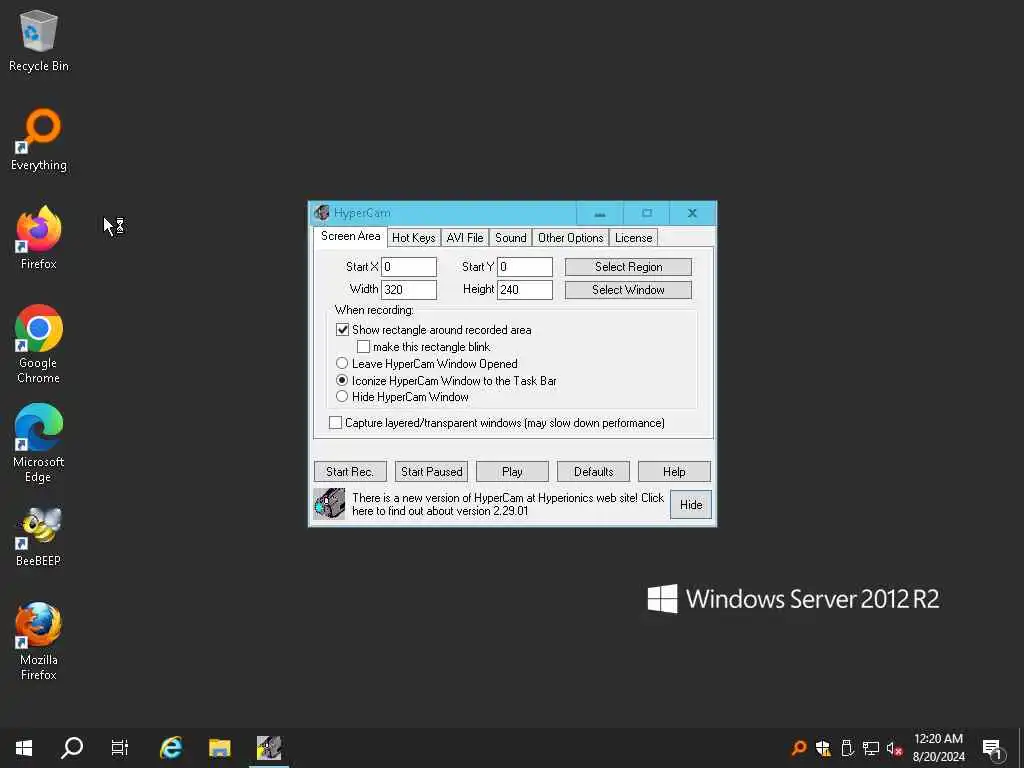Click the HyperCam camera icon near update notice

[329, 504]
